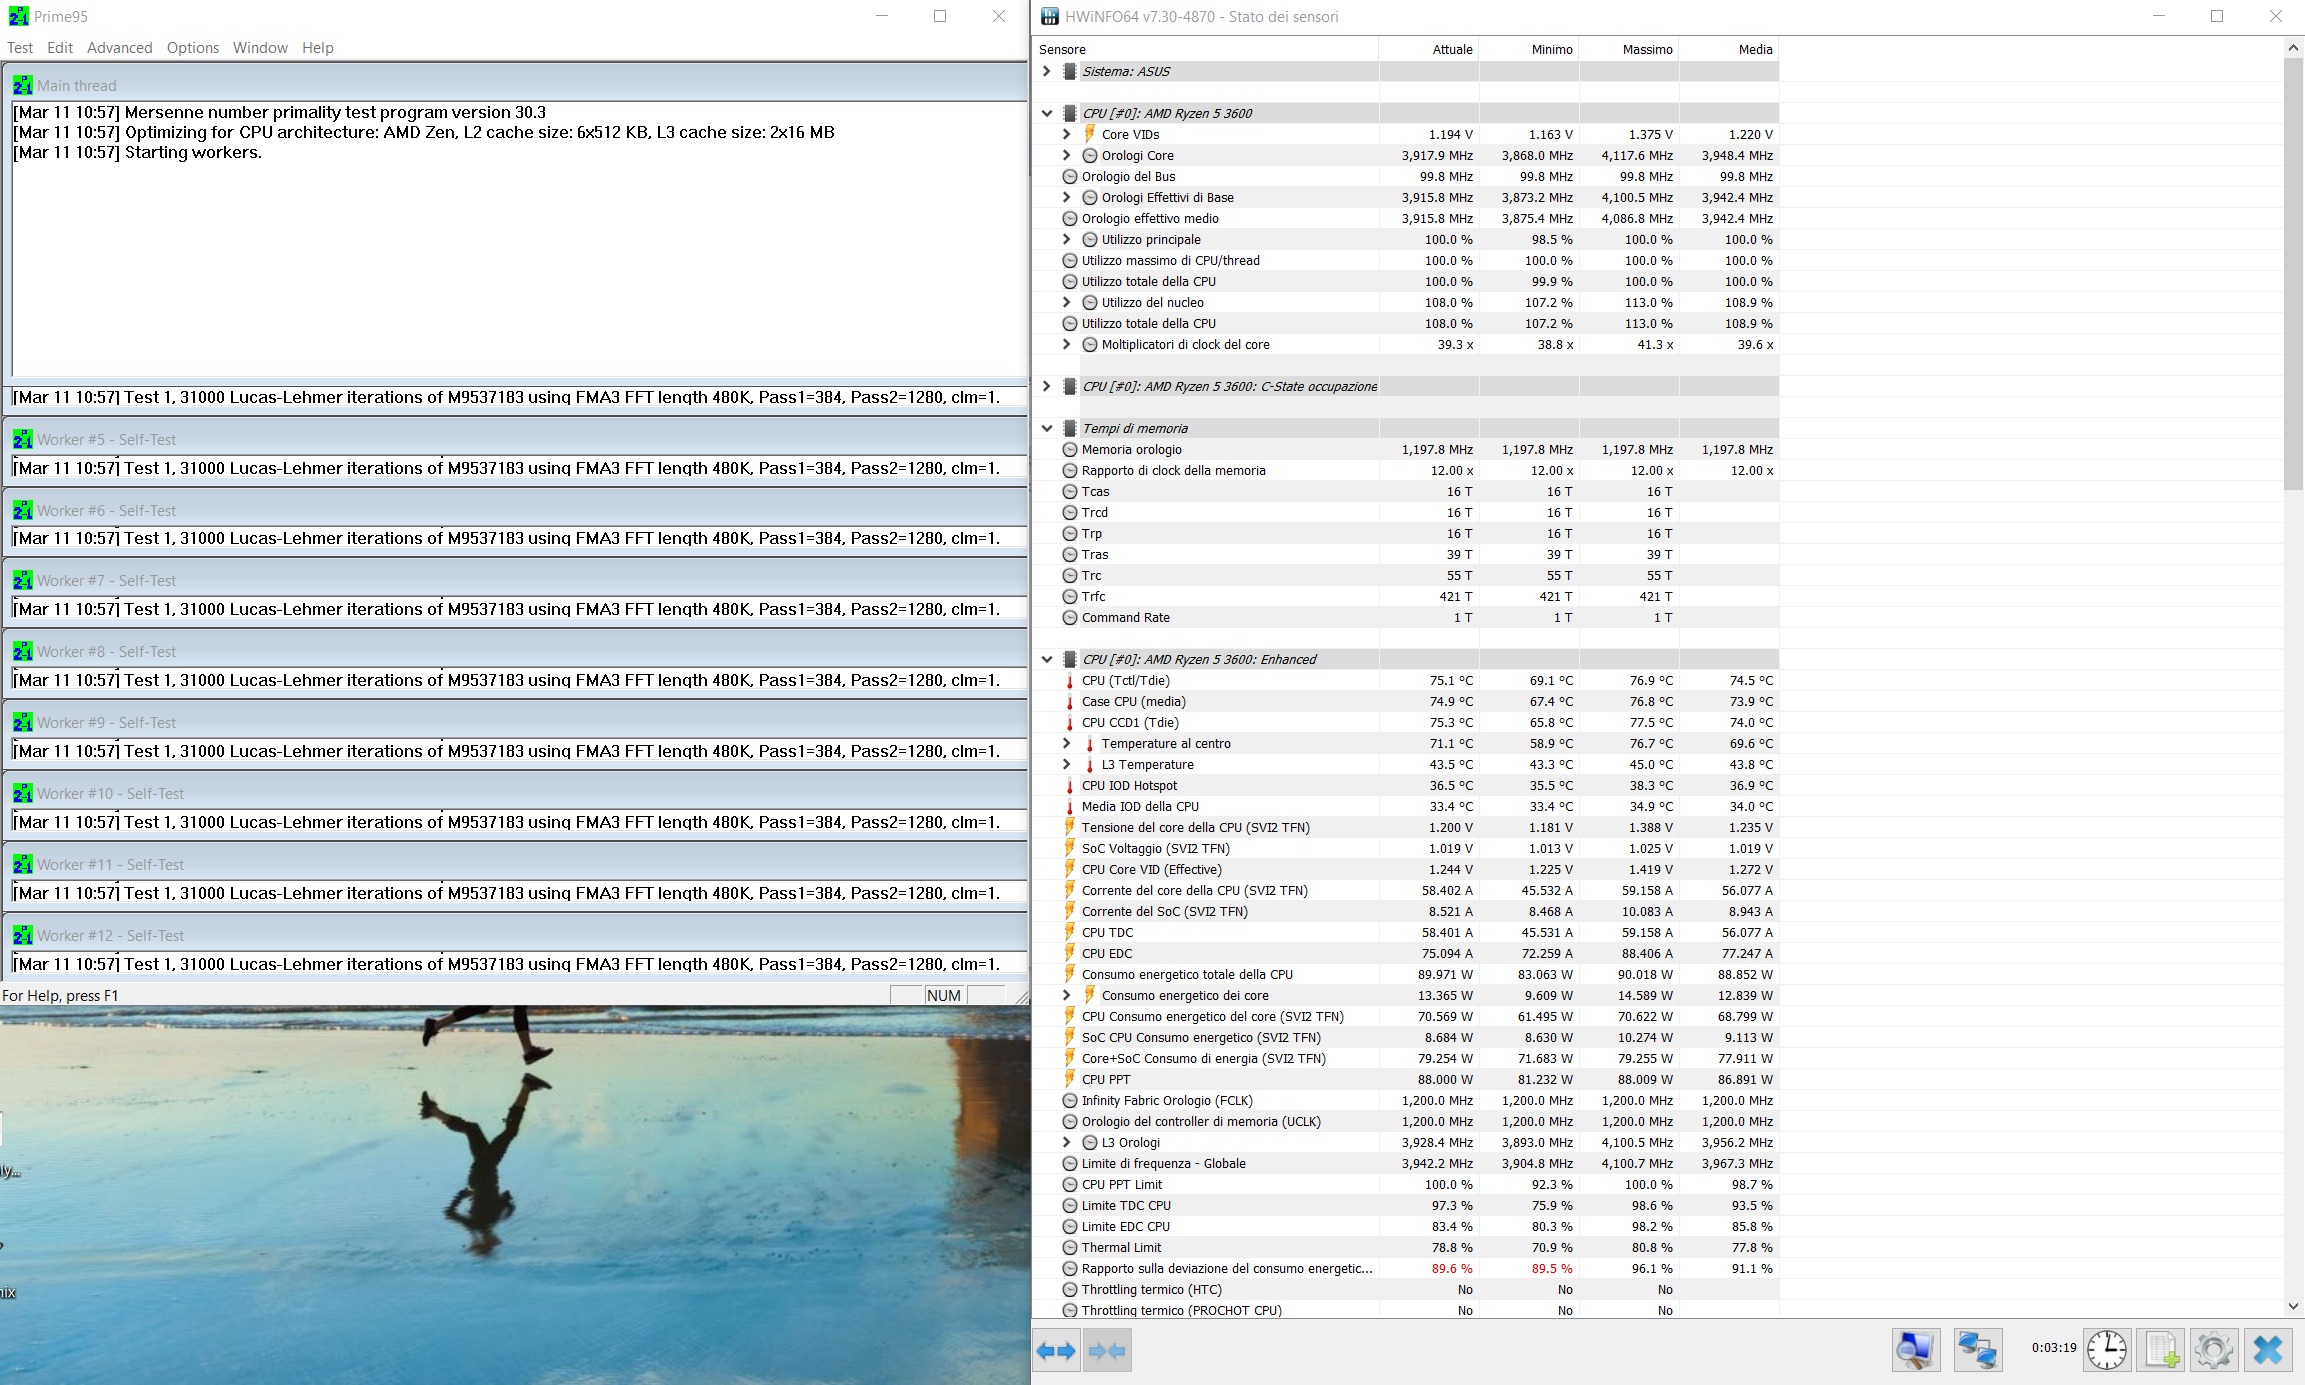Click the Attuale column header

pyautogui.click(x=1428, y=50)
